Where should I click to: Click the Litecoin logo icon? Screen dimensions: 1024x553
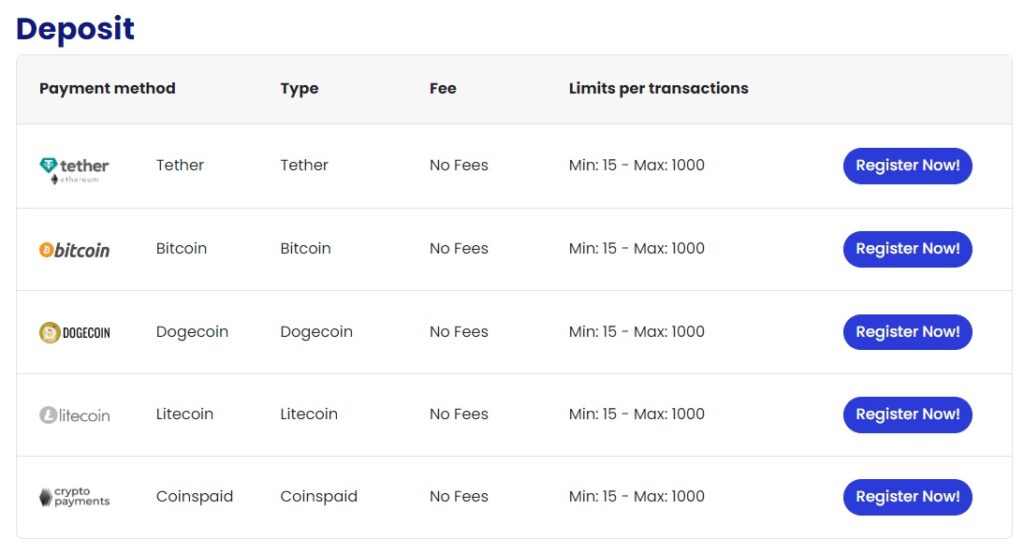tap(74, 415)
